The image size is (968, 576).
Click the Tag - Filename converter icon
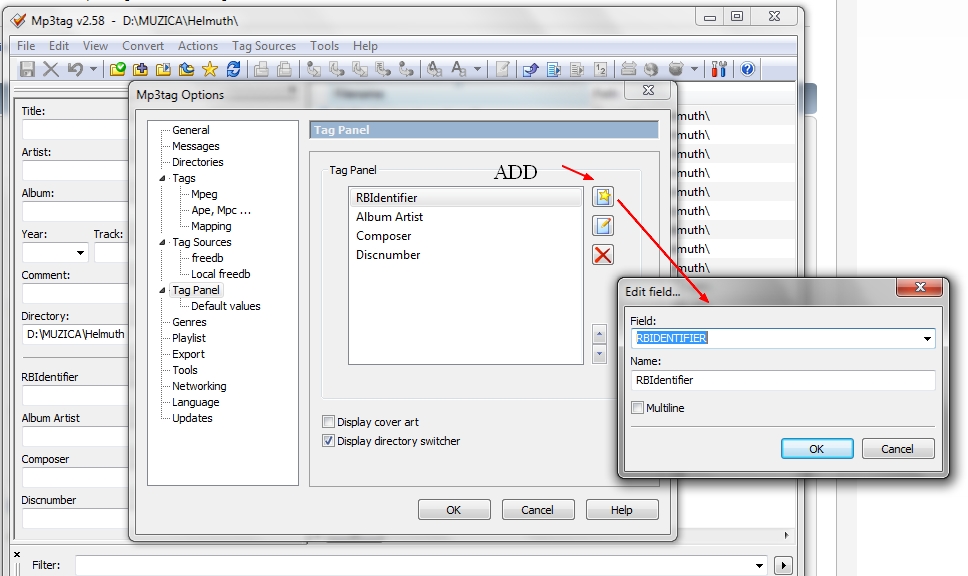pyautogui.click(x=314, y=69)
